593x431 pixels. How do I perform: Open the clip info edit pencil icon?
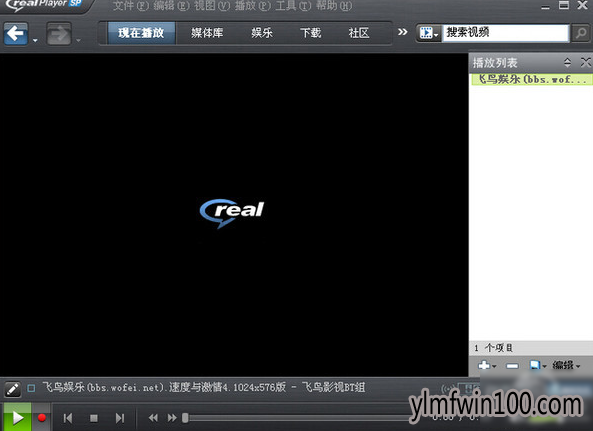coord(12,389)
